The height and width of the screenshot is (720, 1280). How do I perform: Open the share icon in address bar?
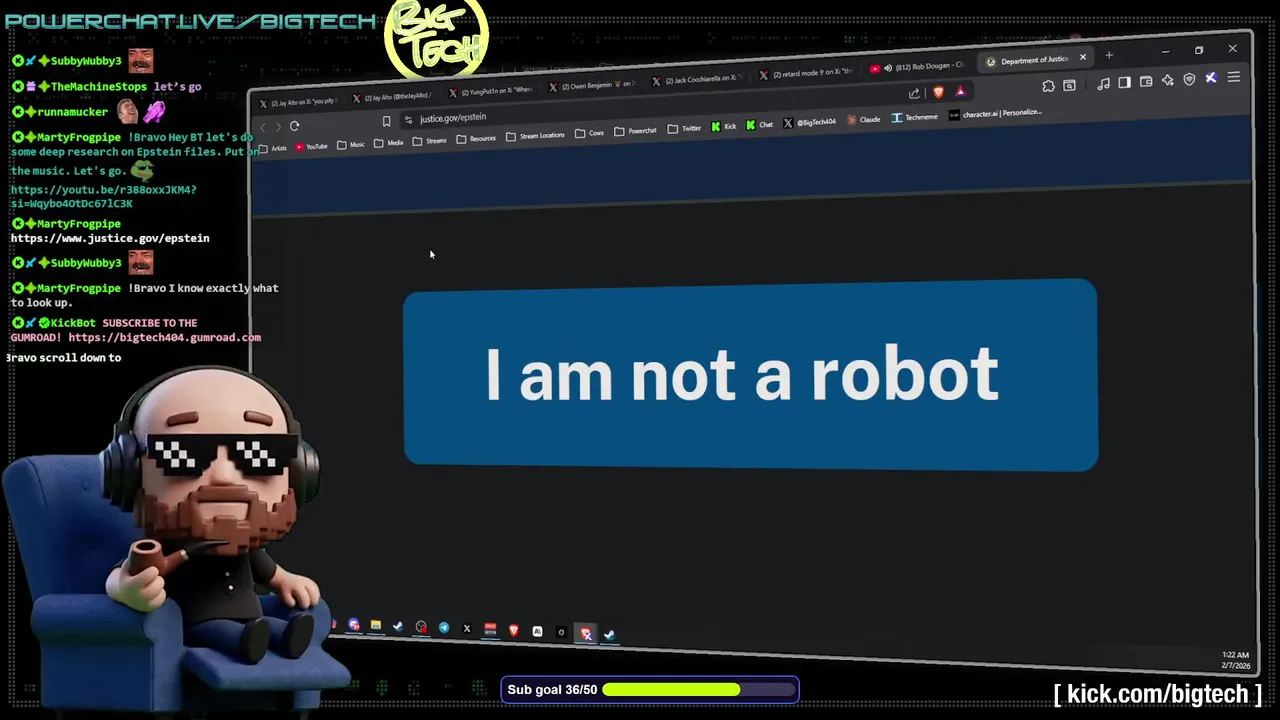(x=914, y=93)
